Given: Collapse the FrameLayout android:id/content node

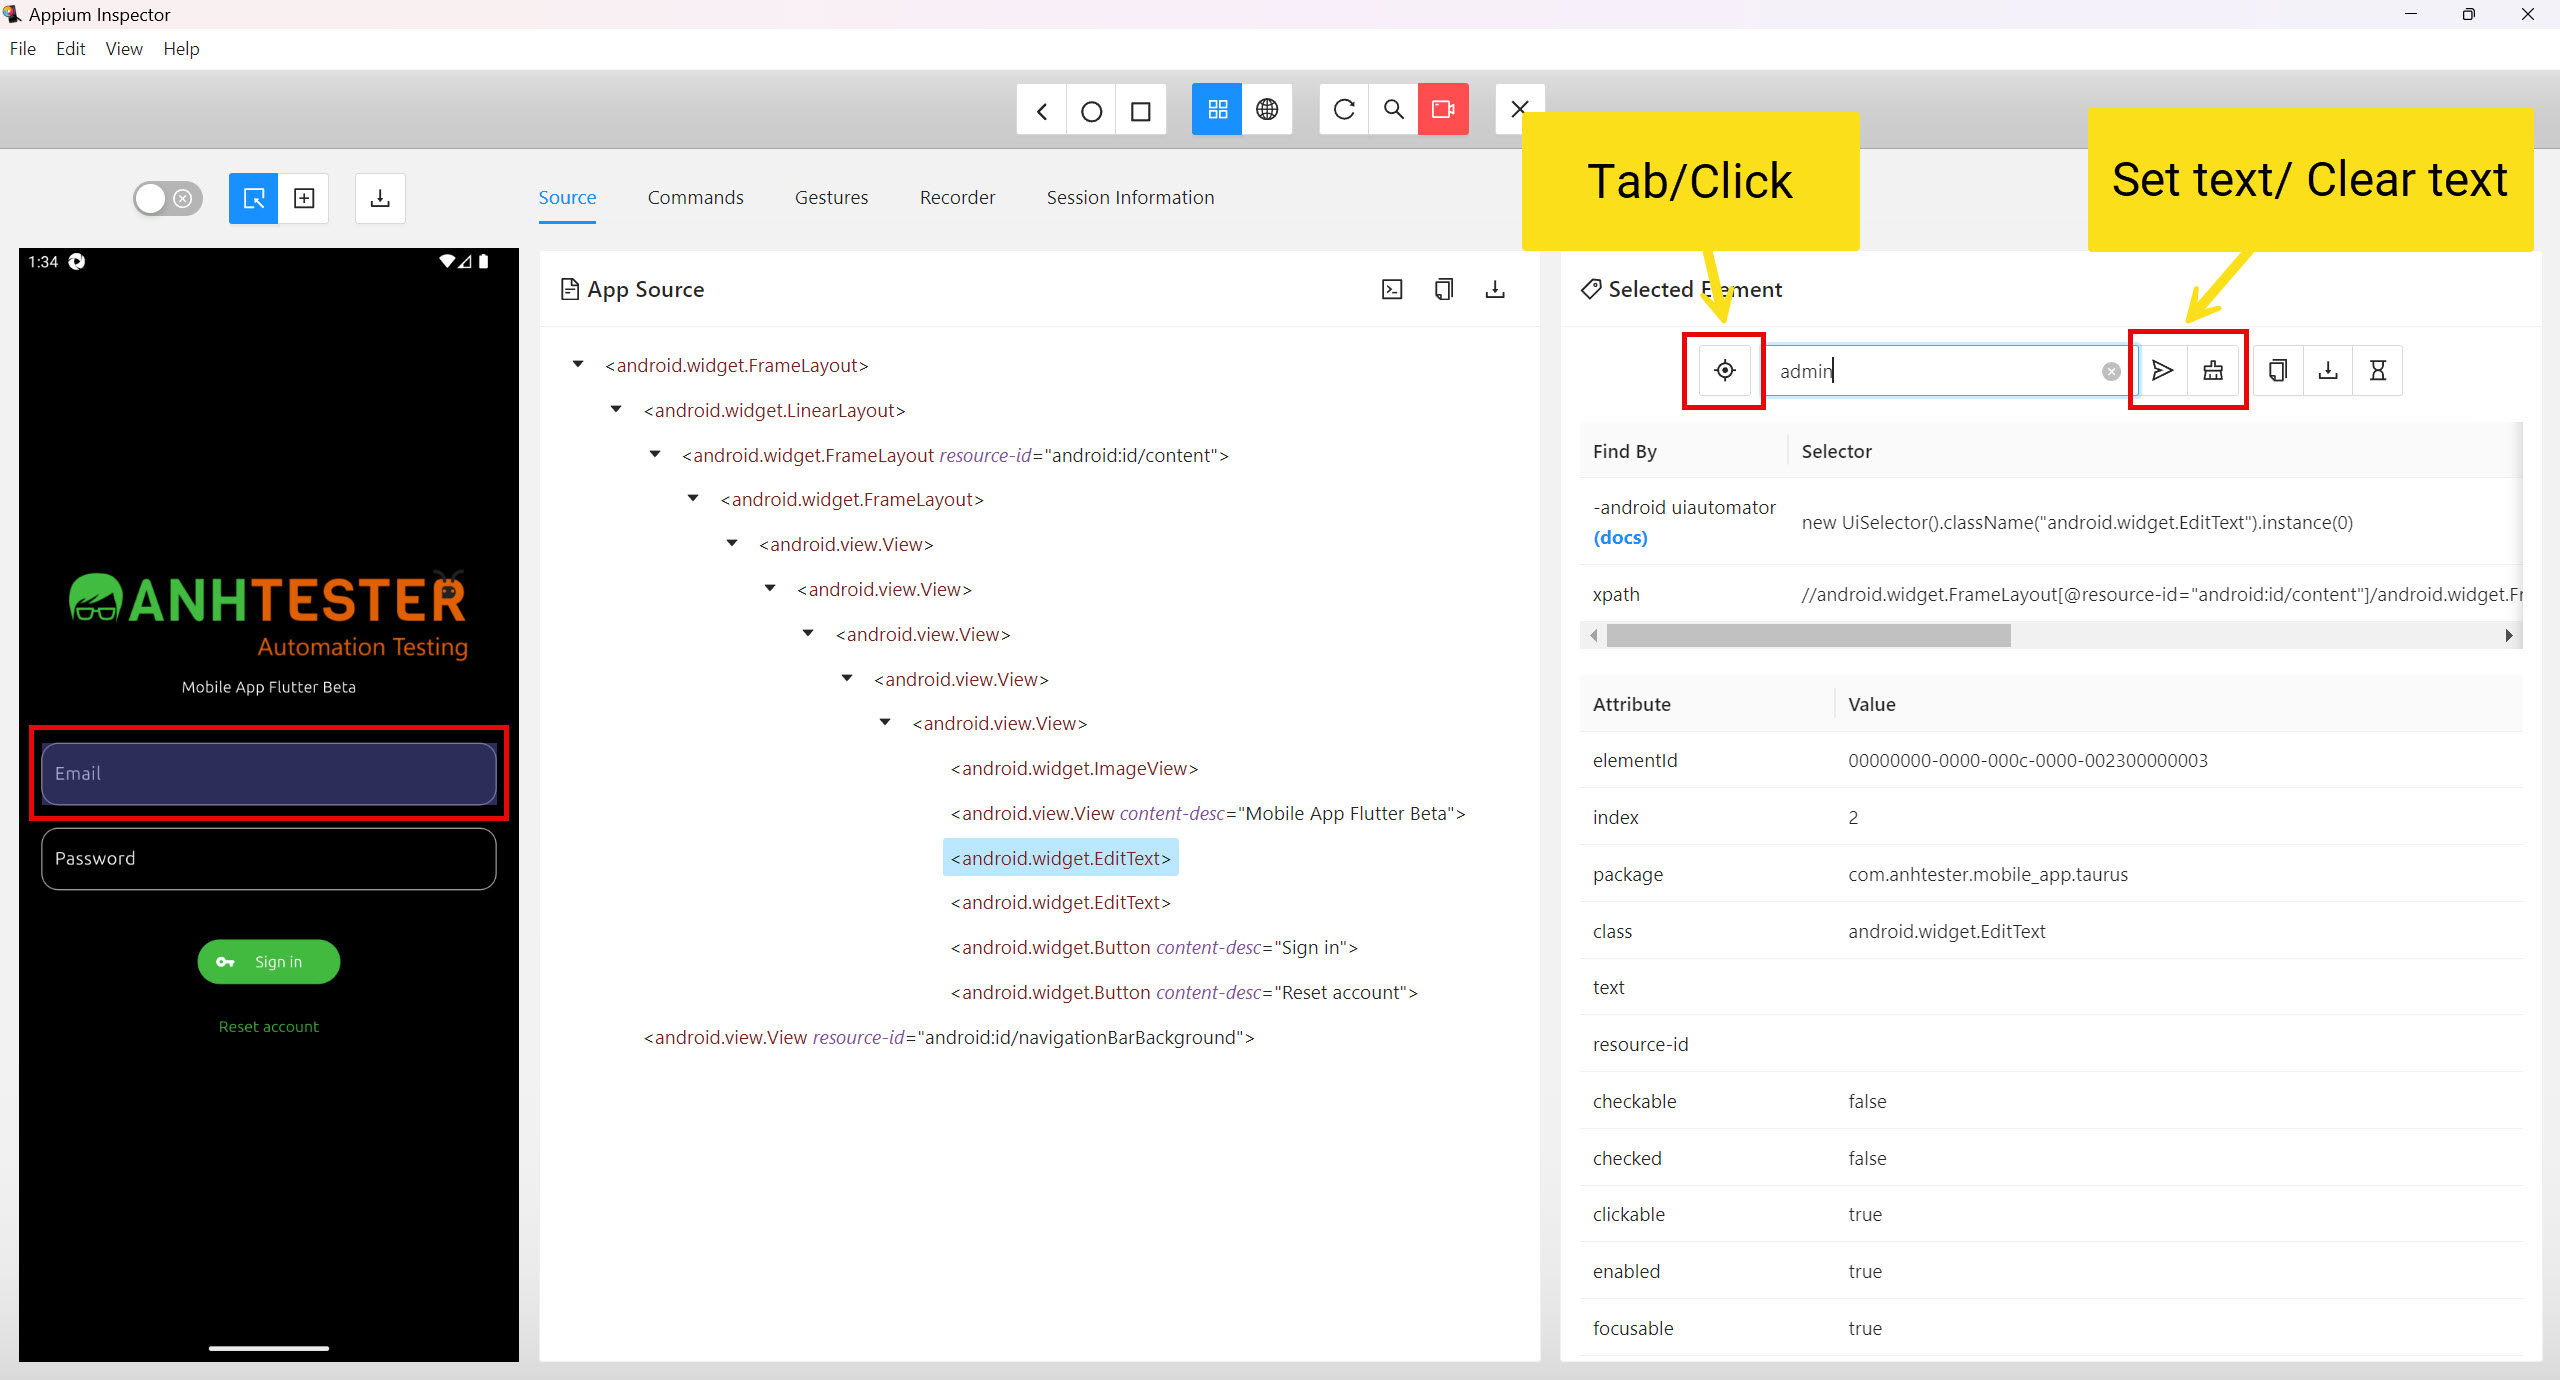Looking at the screenshot, I should [x=655, y=455].
